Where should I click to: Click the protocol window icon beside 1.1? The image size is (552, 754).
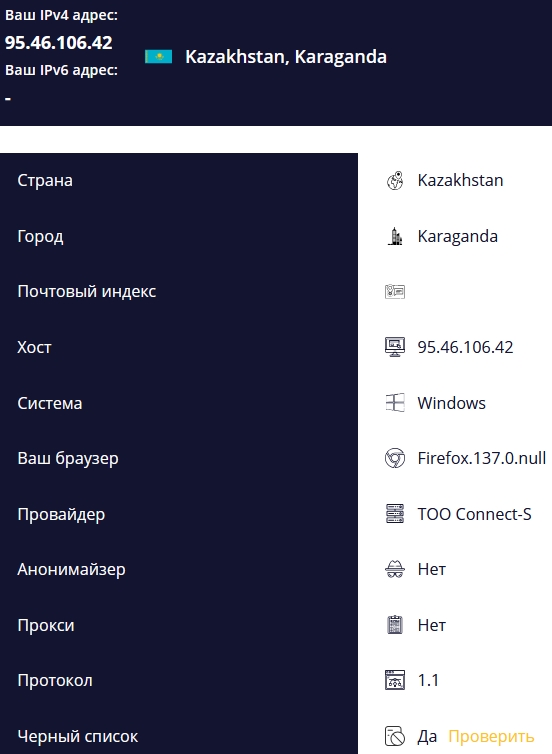click(395, 680)
